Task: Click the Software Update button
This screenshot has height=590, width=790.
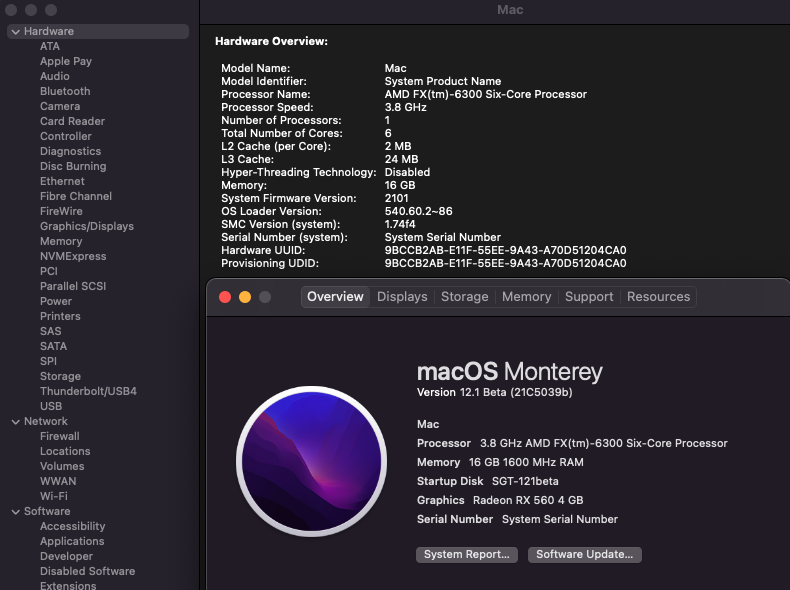Action: (x=585, y=554)
